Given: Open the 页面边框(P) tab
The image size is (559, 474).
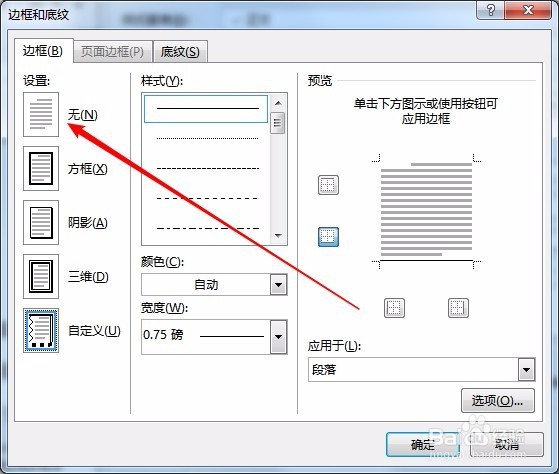Looking at the screenshot, I should [112, 52].
